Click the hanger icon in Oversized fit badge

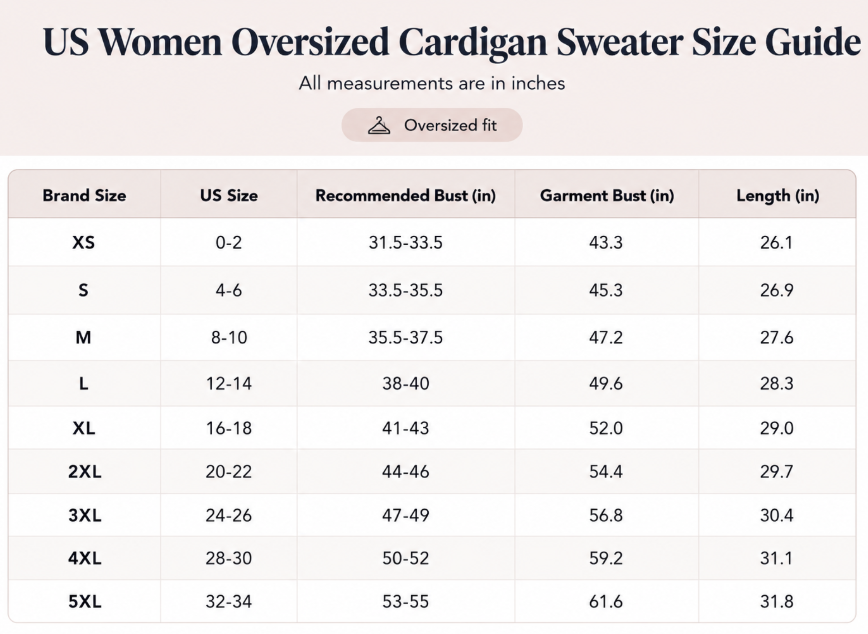[379, 126]
